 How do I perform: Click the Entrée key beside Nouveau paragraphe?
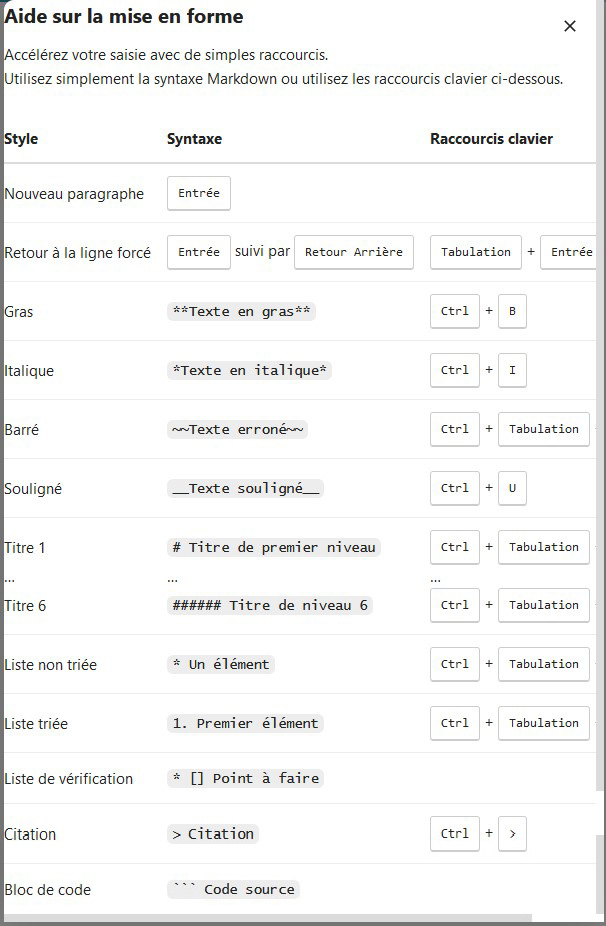click(199, 194)
